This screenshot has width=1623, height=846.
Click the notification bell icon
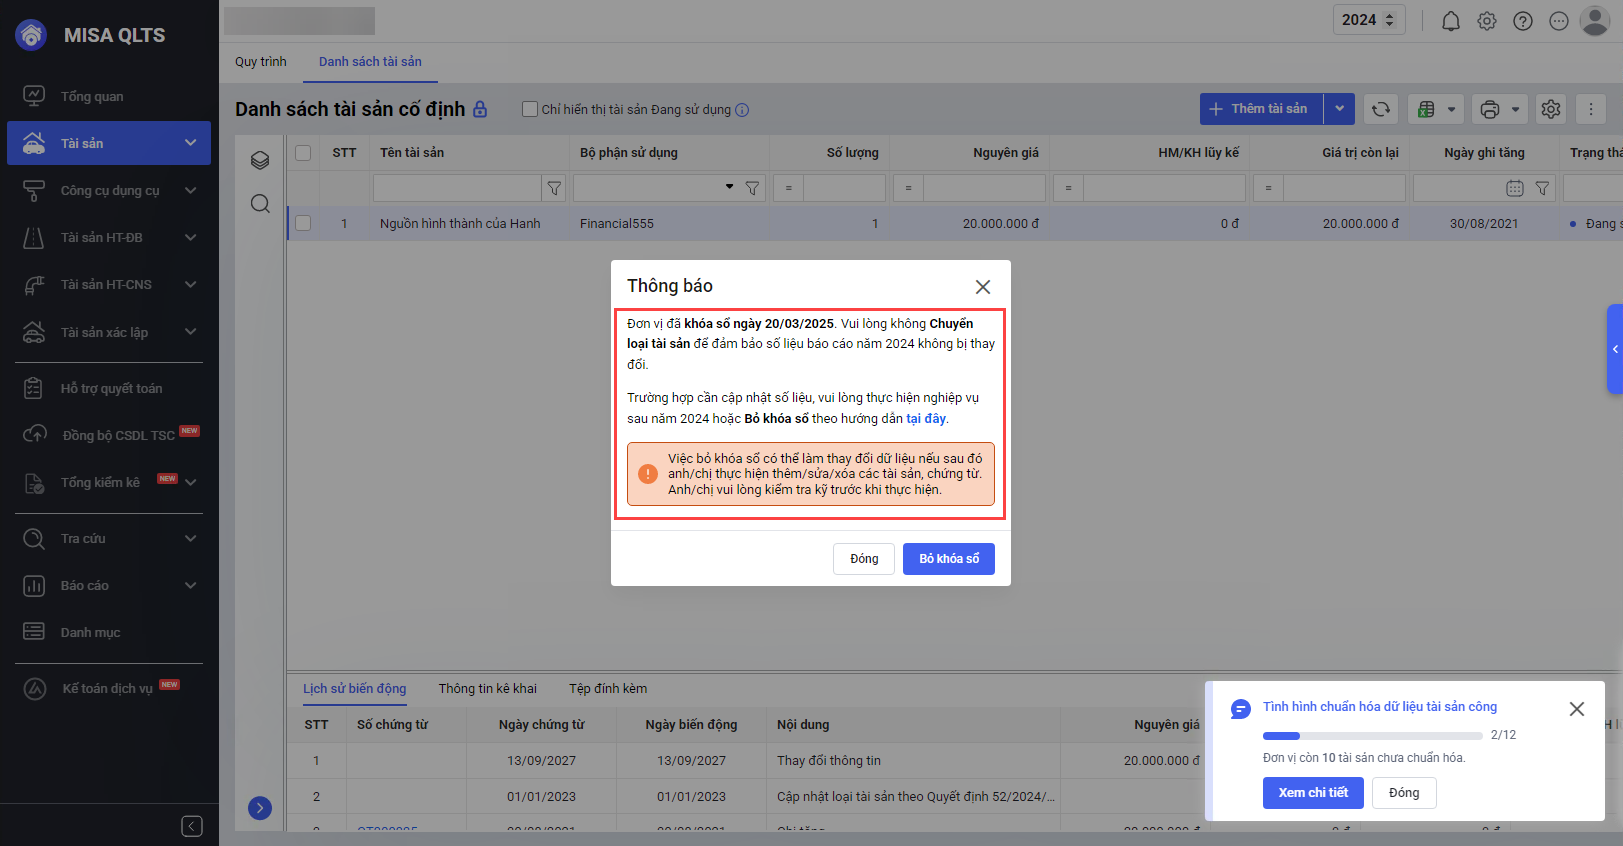pyautogui.click(x=1450, y=21)
